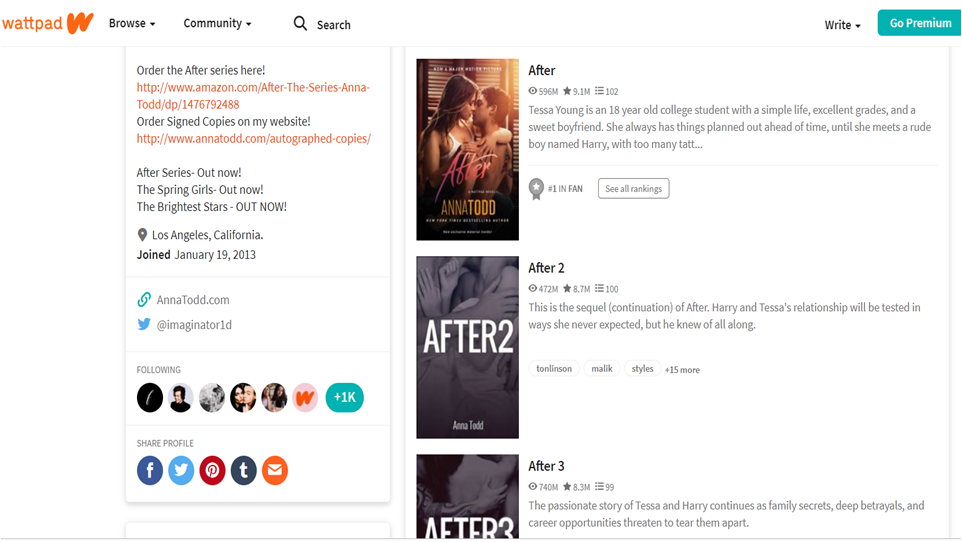Select the tonlinson tag
Viewport: 962px width, 542px height.
(553, 369)
